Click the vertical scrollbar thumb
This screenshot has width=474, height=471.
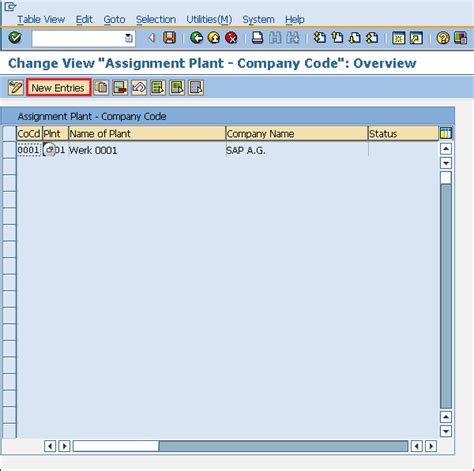click(446, 177)
